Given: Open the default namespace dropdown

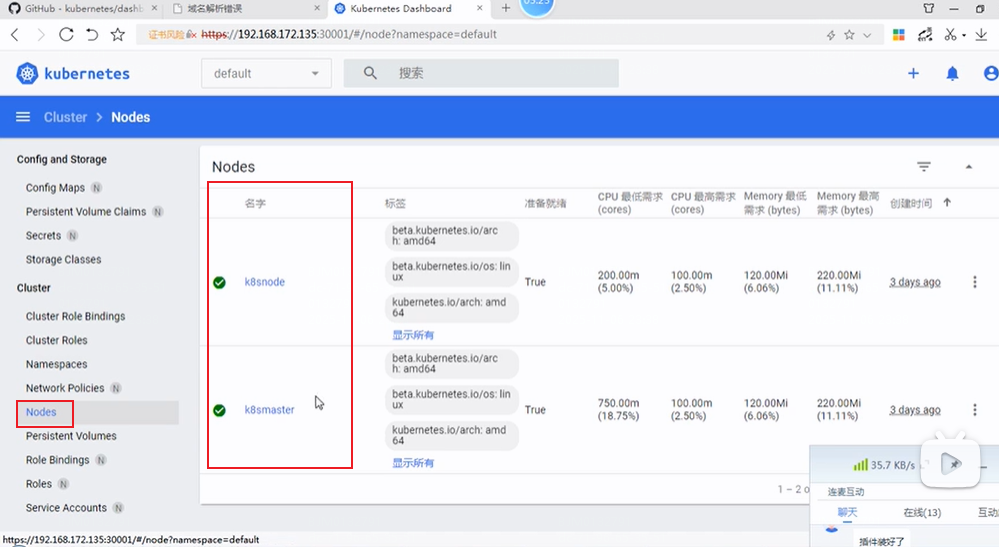Looking at the screenshot, I should pyautogui.click(x=266, y=73).
